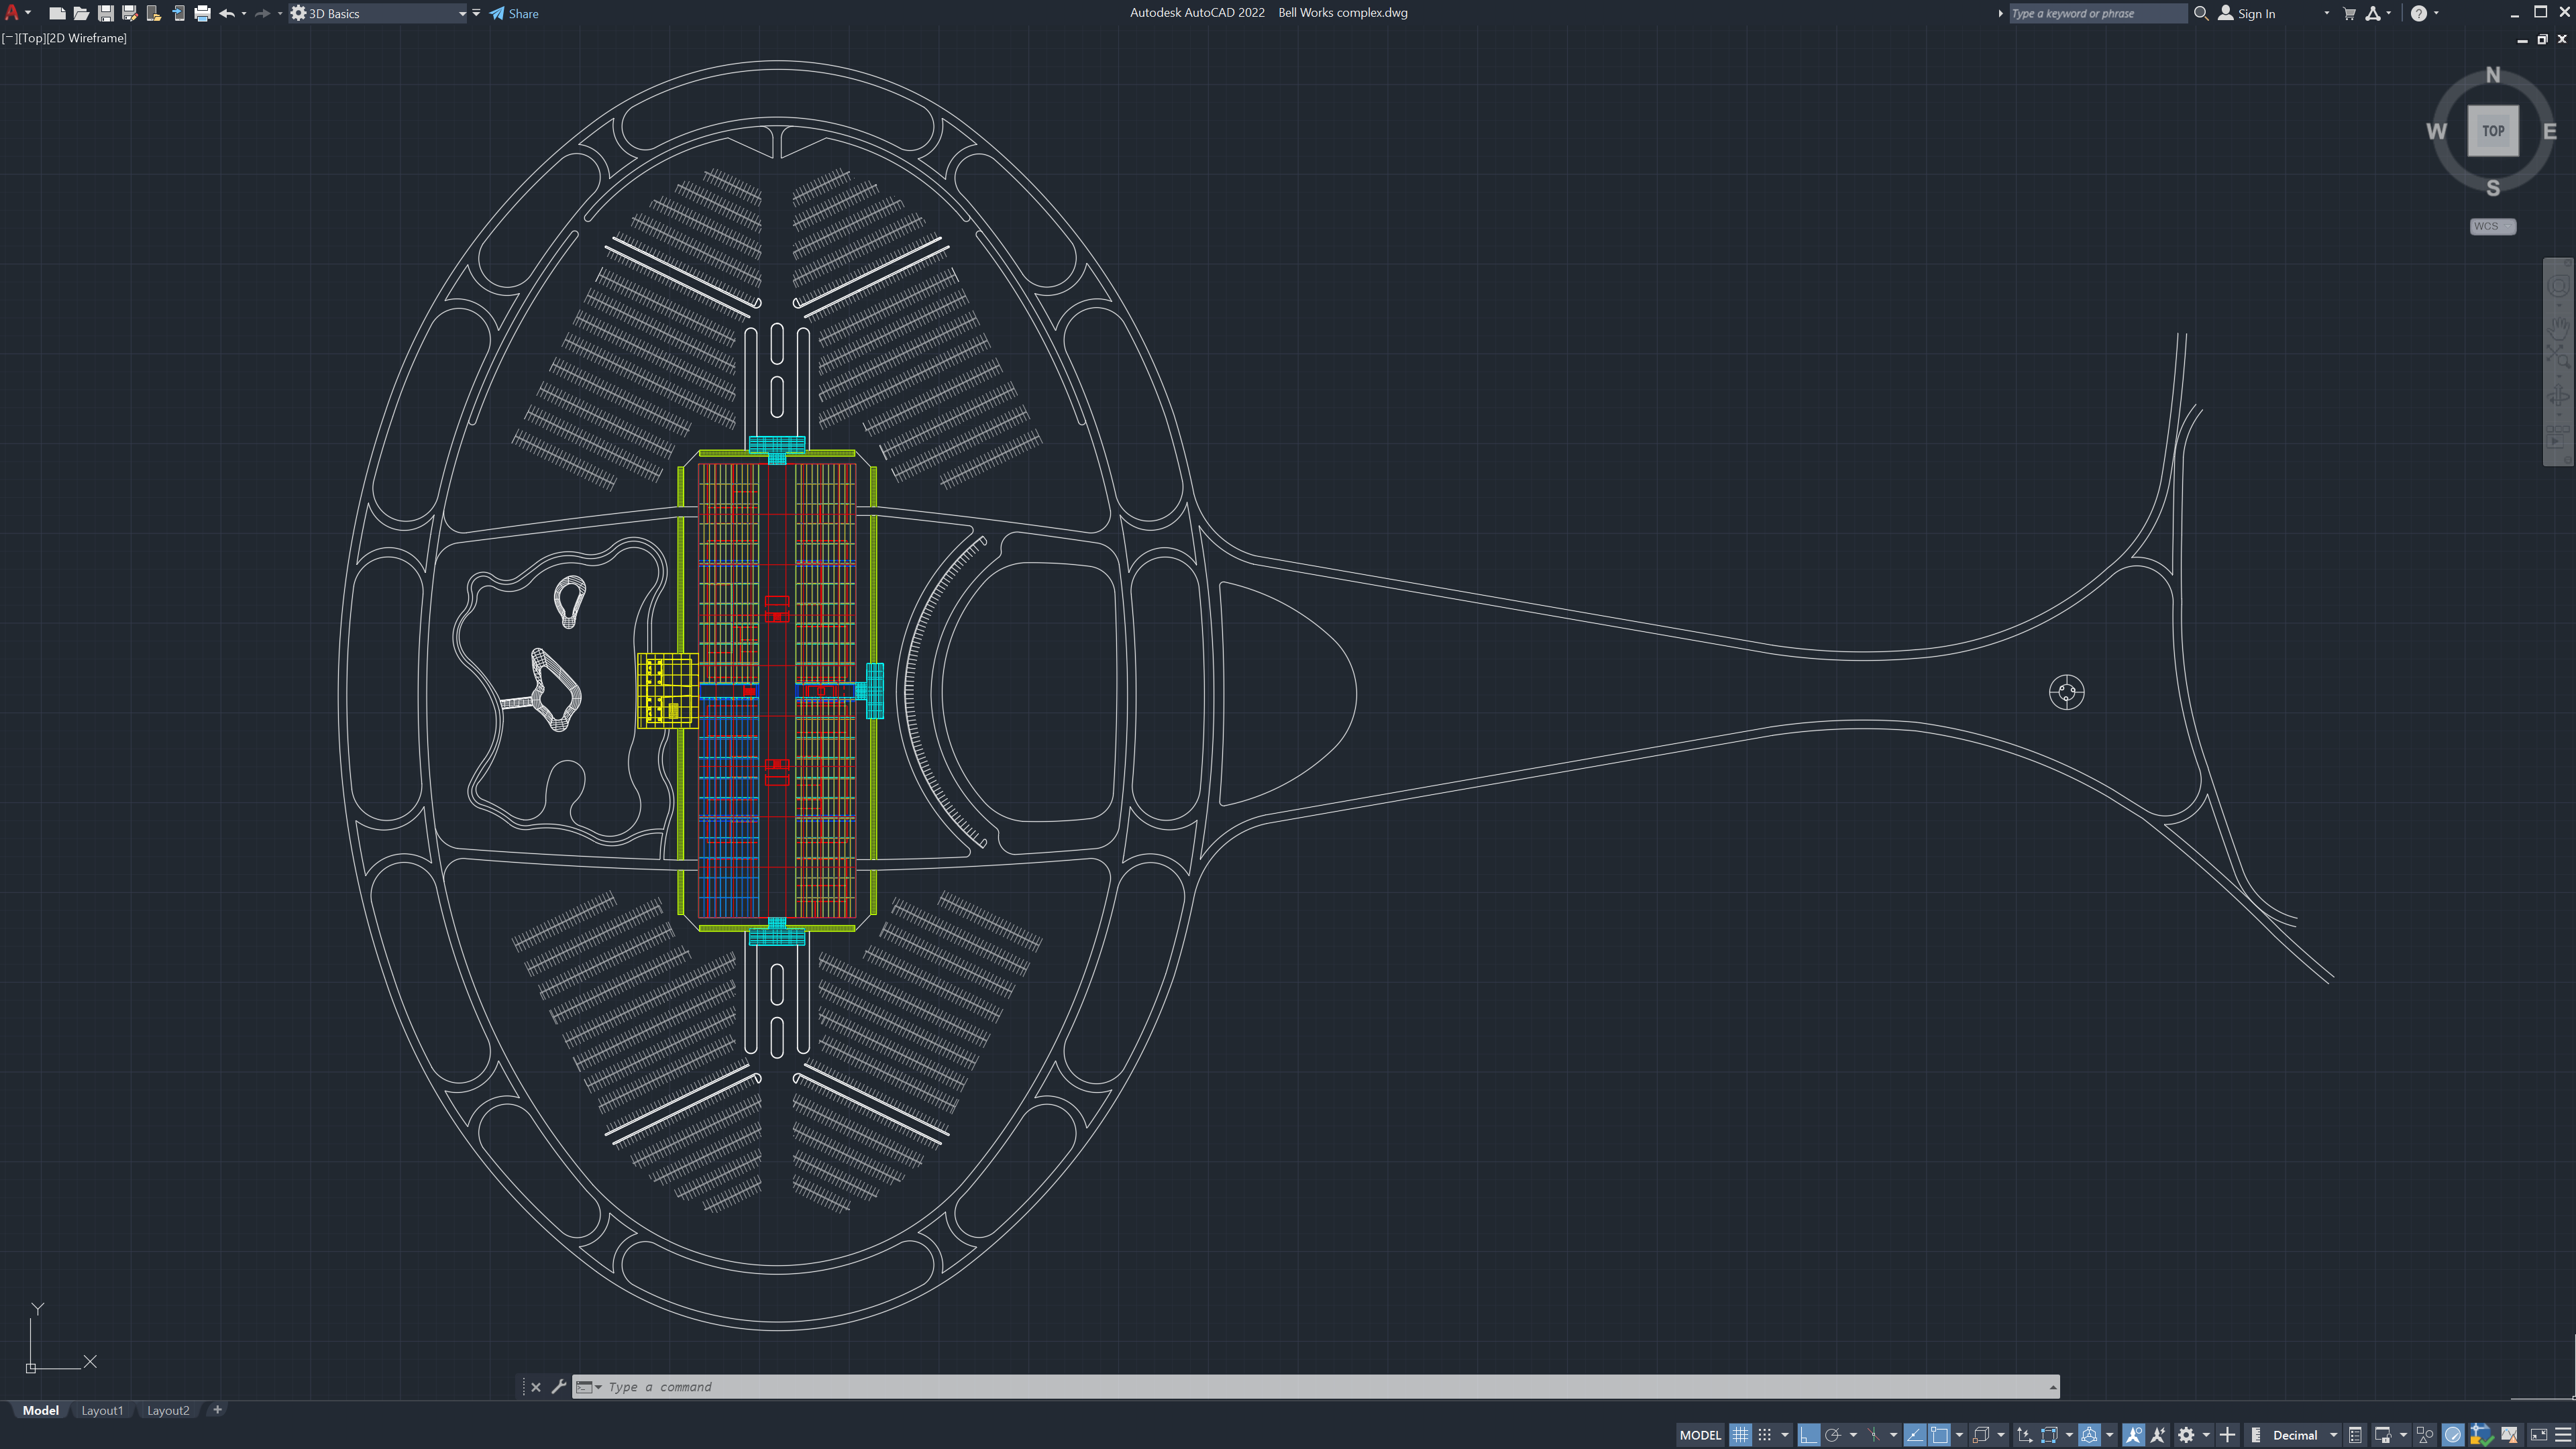Click the Share button
2576x1449 pixels.
click(x=514, y=13)
